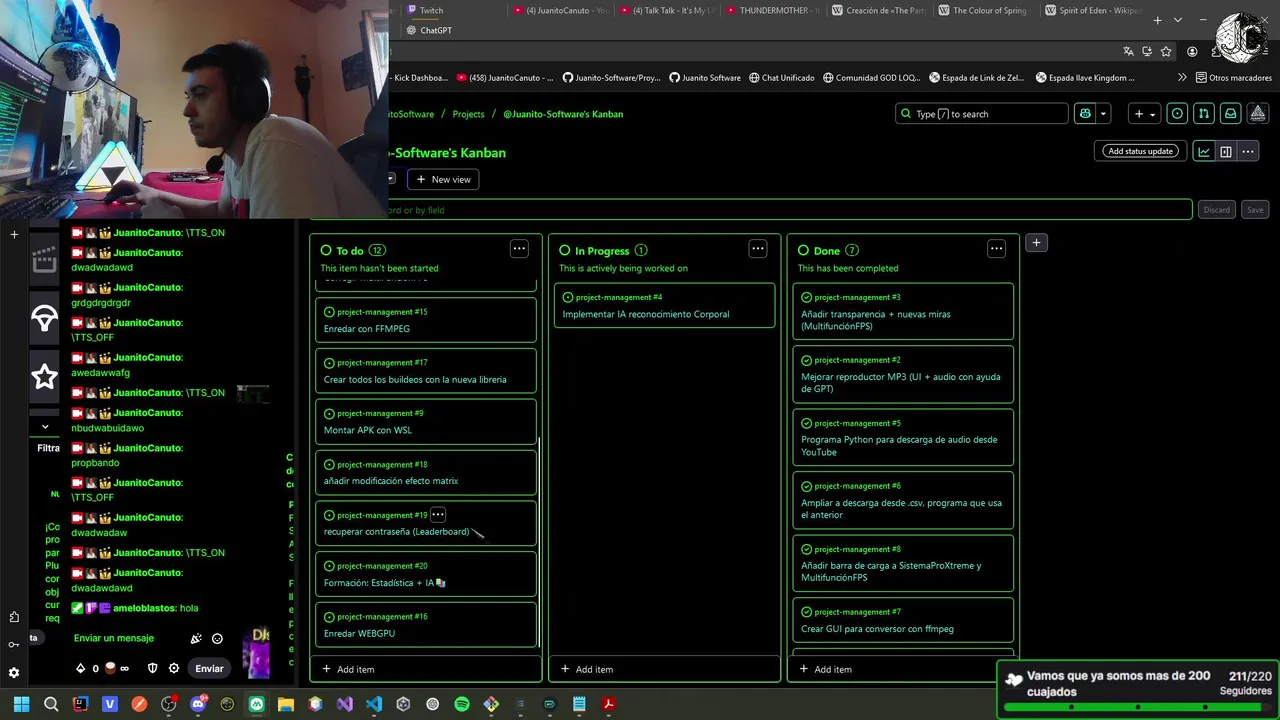Open the Create new plus dropdown
This screenshot has height=720, width=1280.
click(1144, 114)
